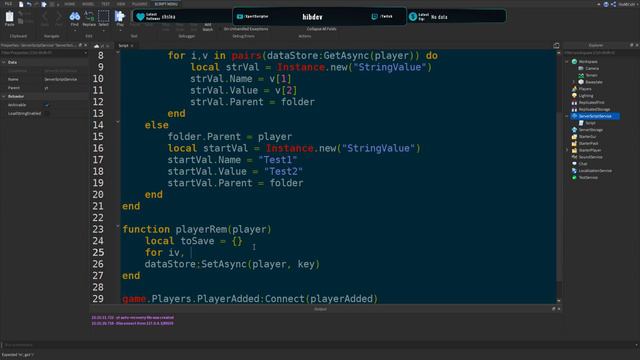Select the StarterGui icon in Explorer
This screenshot has width=640, height=360.
(x=574, y=137)
